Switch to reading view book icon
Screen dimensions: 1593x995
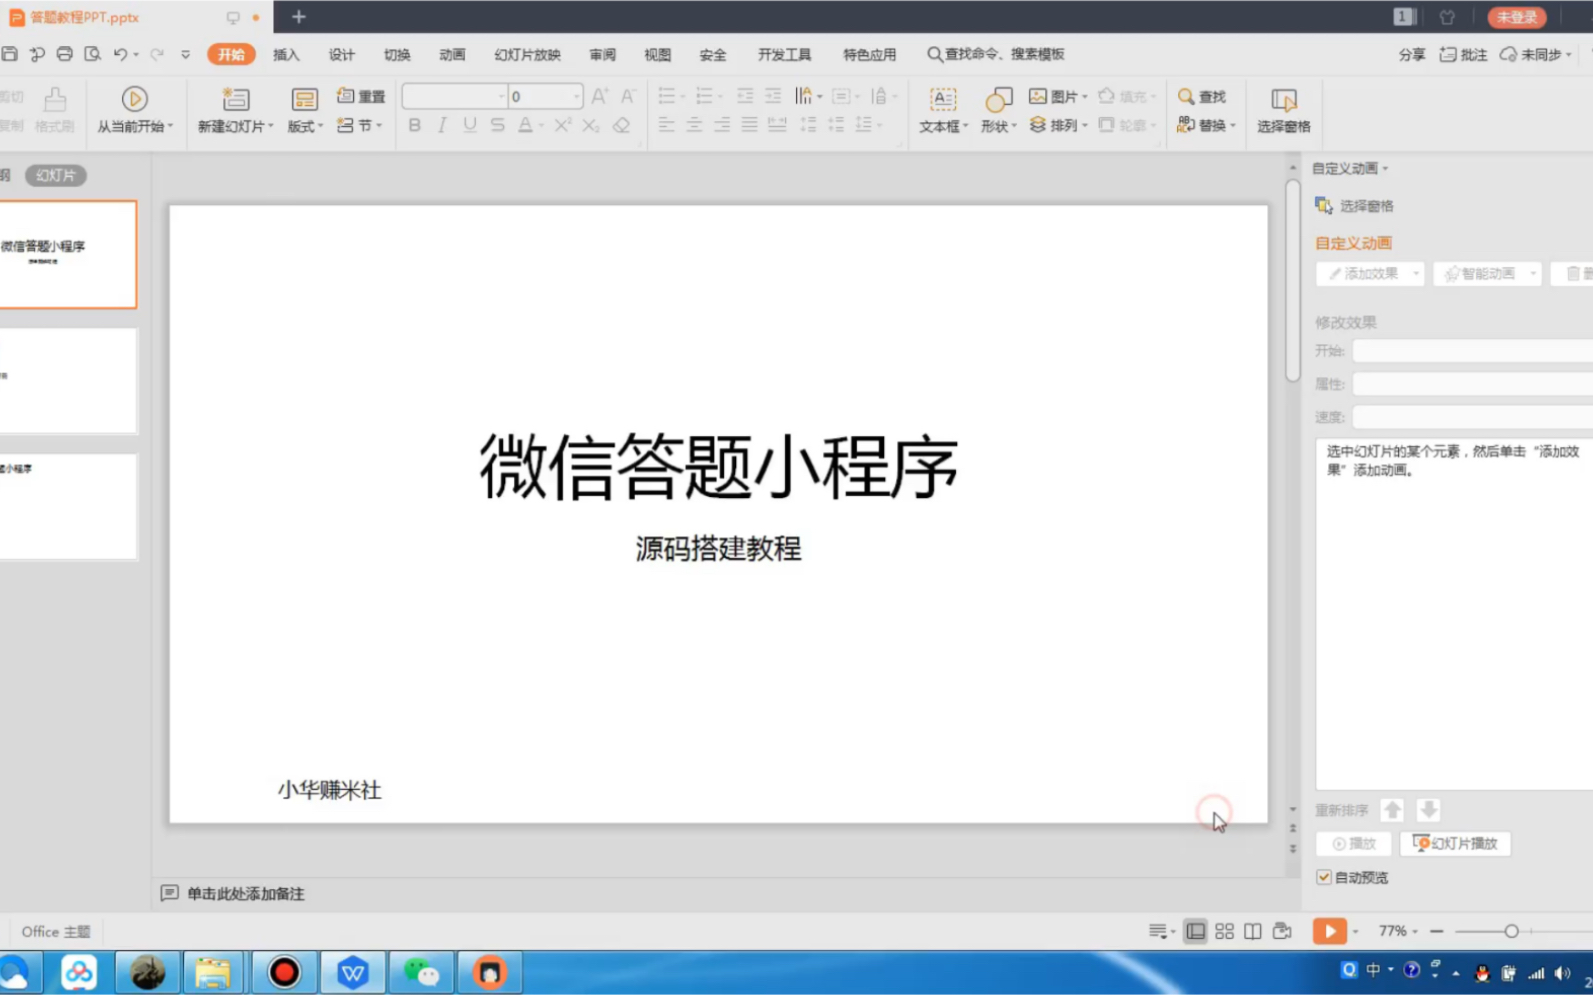click(x=1252, y=931)
